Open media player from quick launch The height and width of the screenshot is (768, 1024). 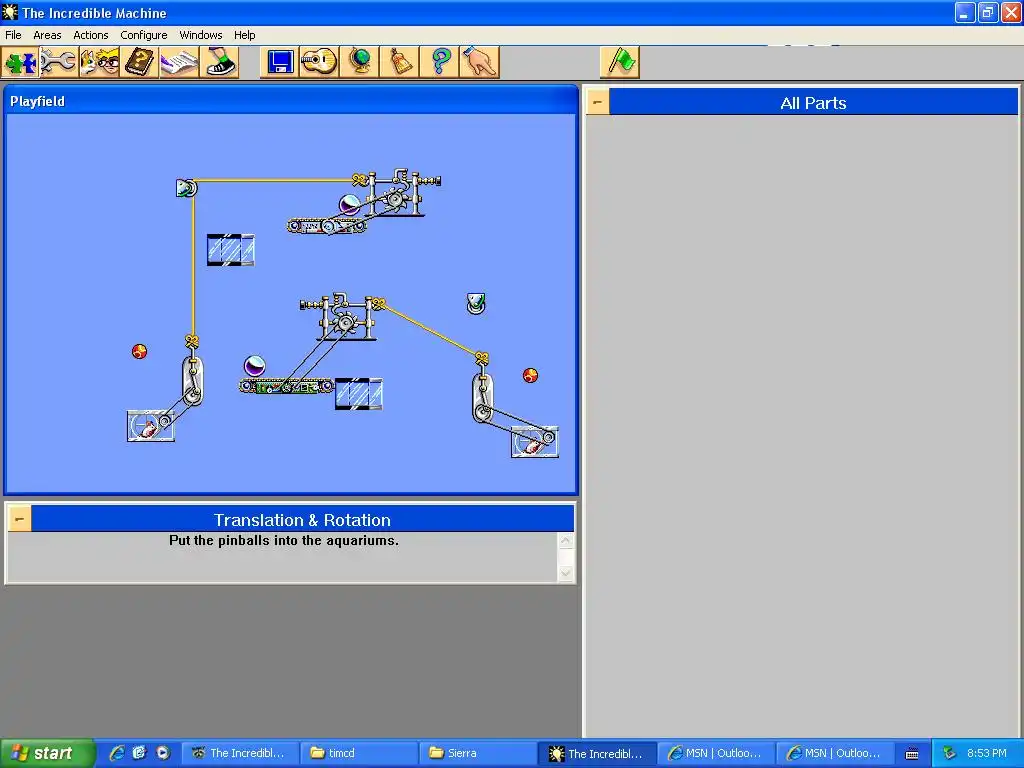click(163, 753)
